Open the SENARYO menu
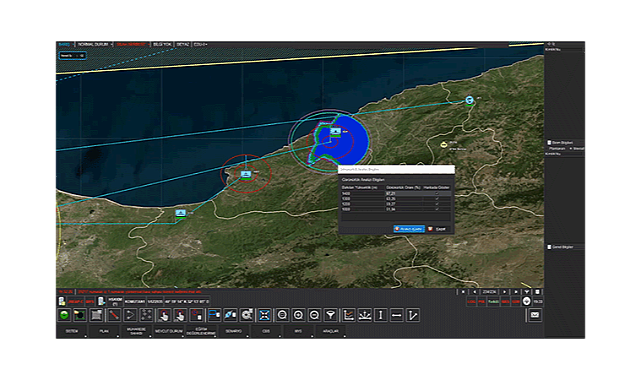This screenshot has width=641, height=380. pyautogui.click(x=233, y=331)
